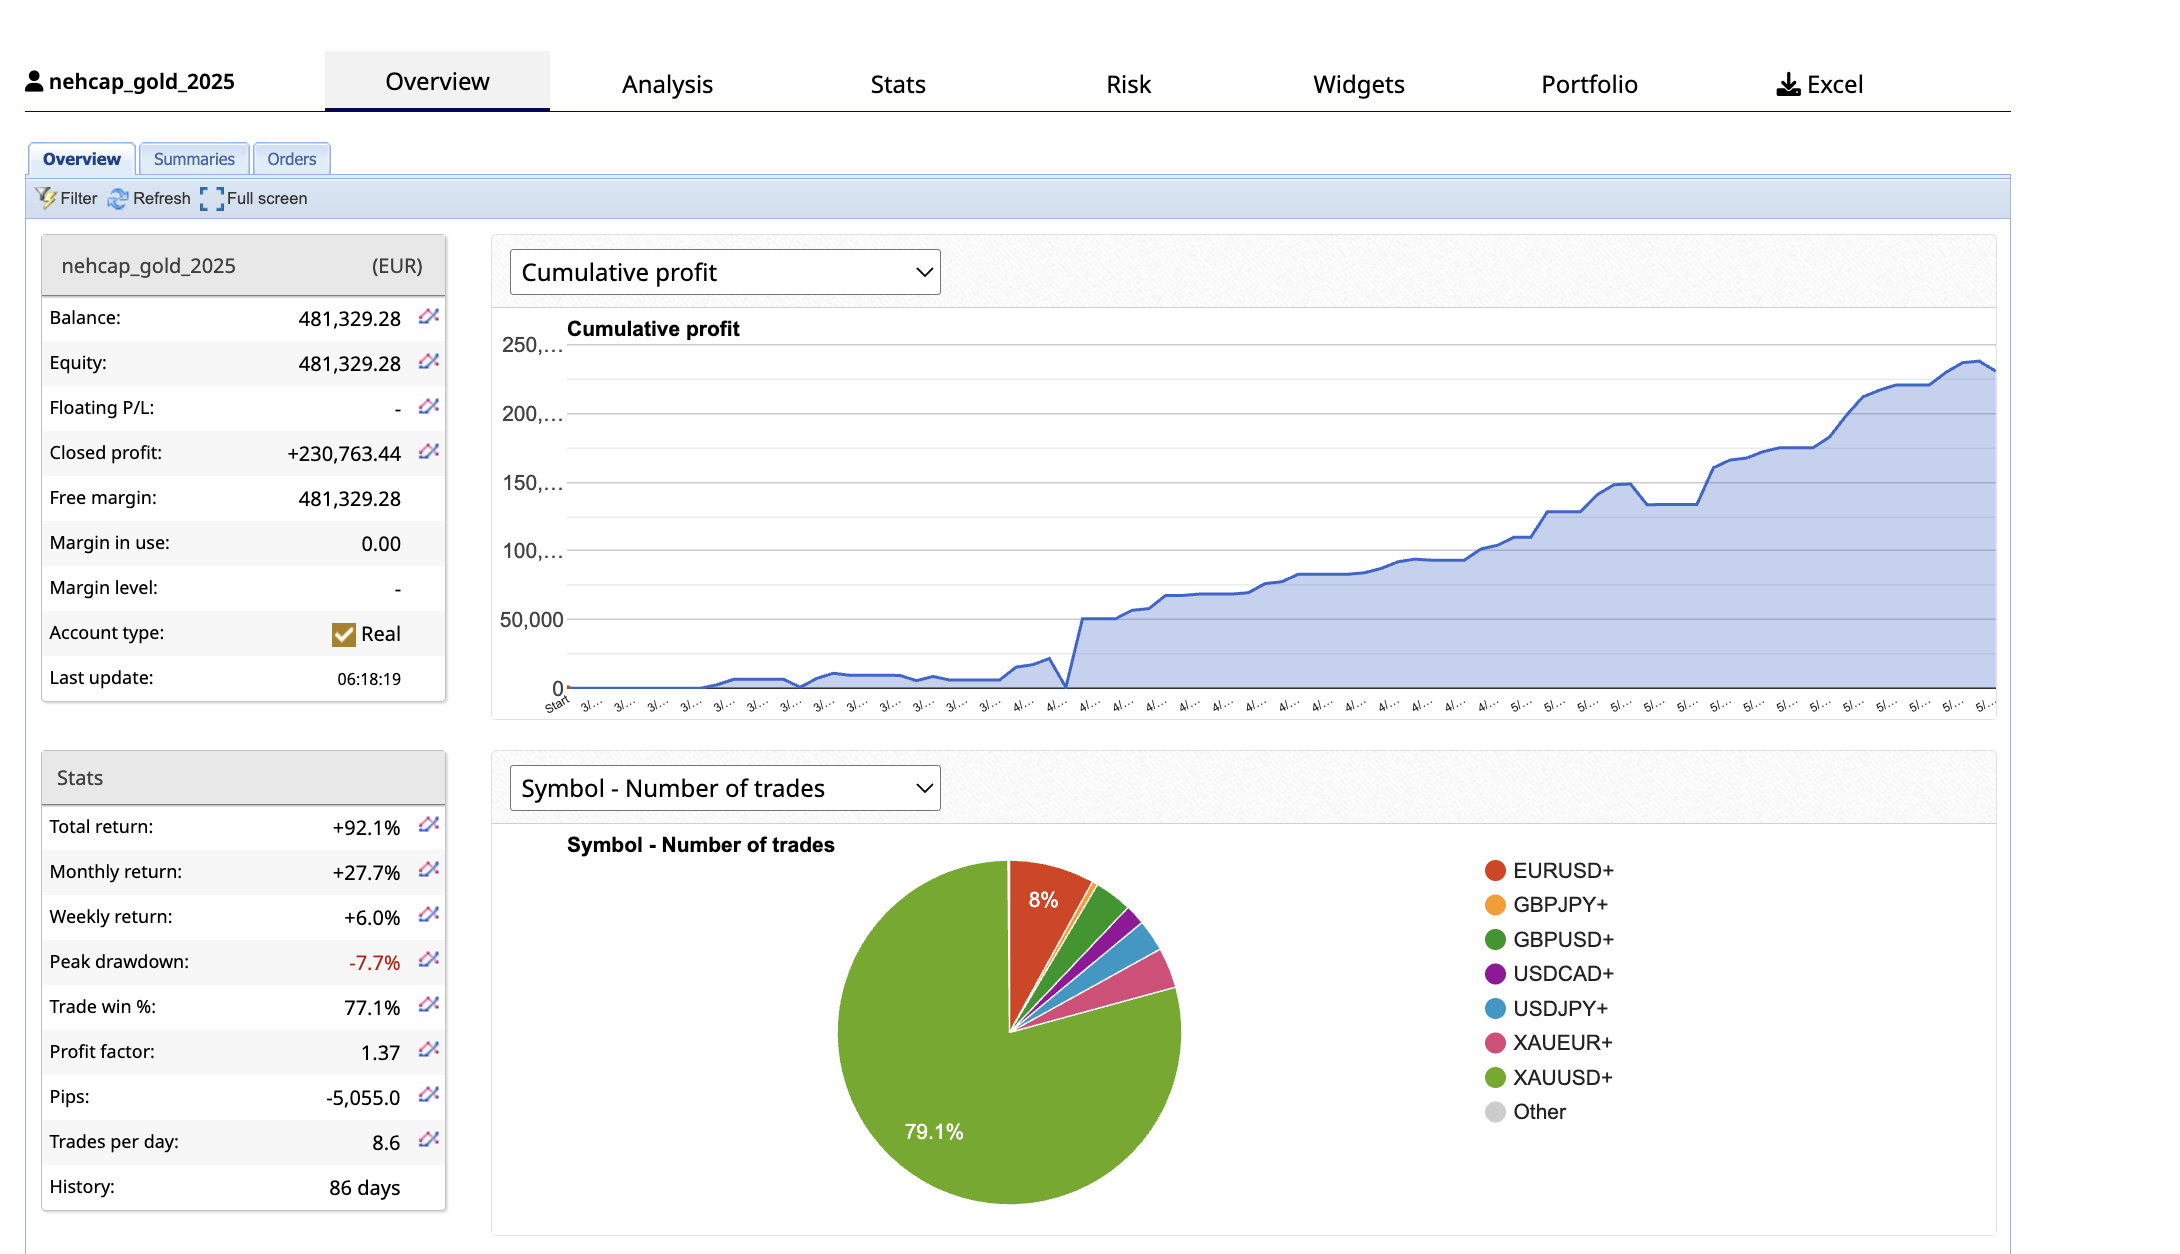Viewport: 2180px width, 1254px height.
Task: Select the Summaries sub-tab
Action: pyautogui.click(x=194, y=159)
